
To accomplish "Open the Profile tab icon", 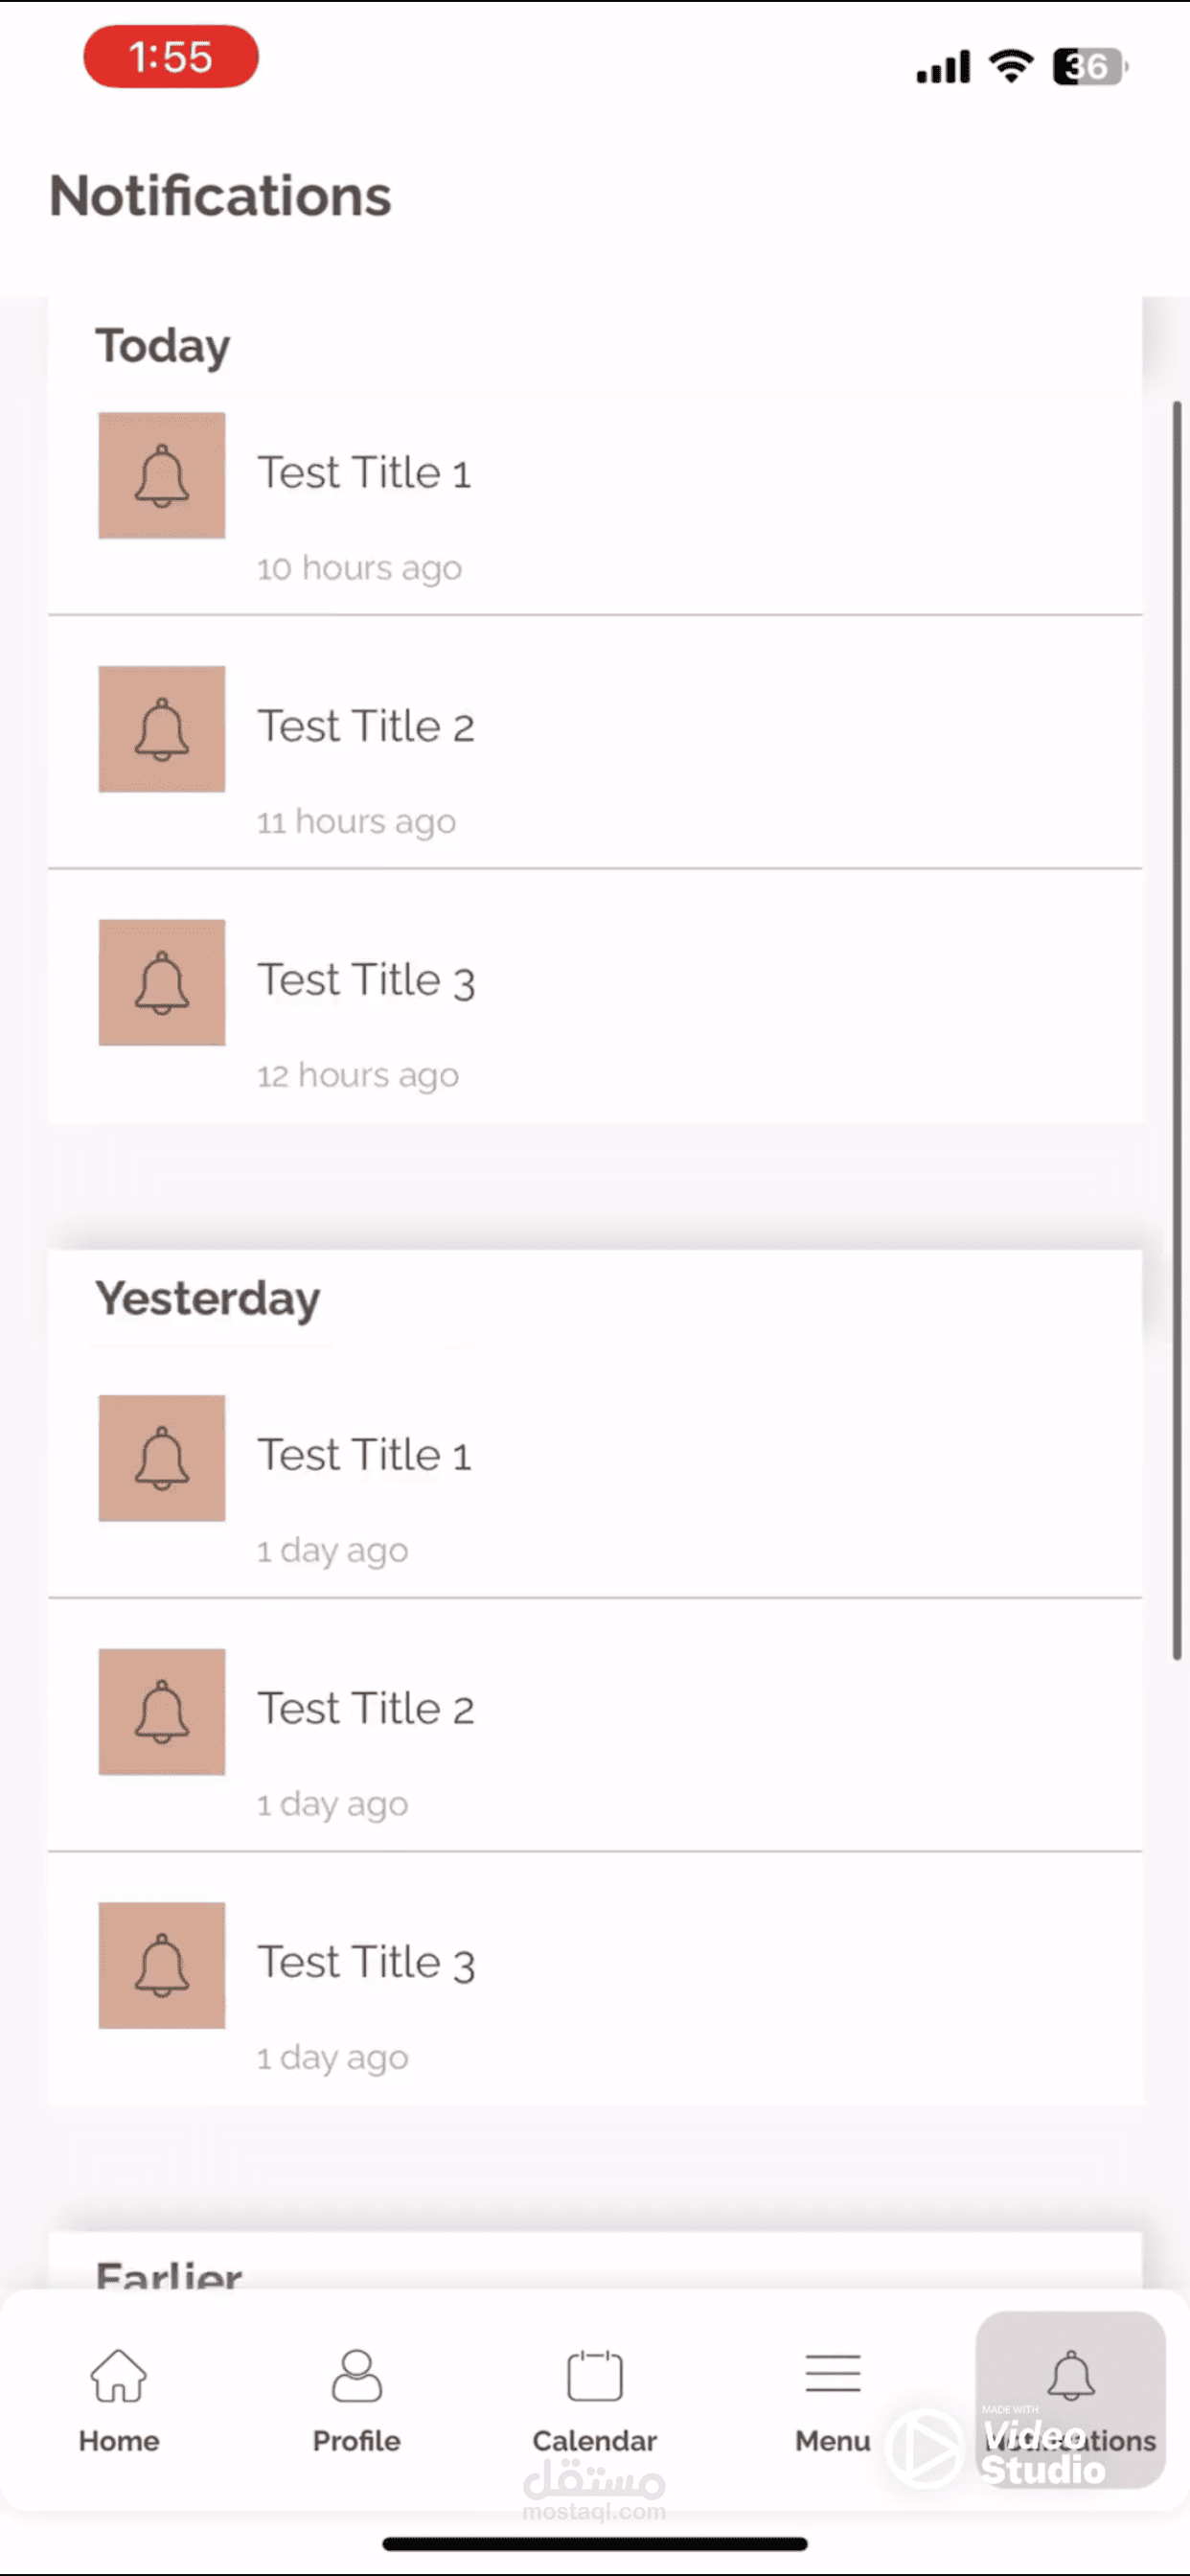I will point(357,2375).
